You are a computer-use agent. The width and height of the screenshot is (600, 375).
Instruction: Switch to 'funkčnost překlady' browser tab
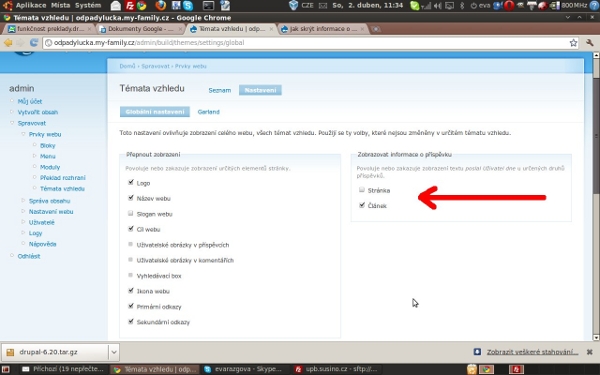(50, 29)
